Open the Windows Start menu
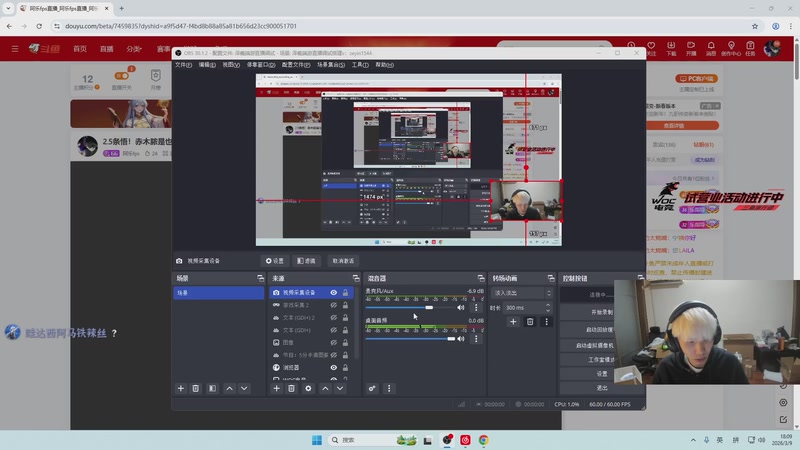 pyautogui.click(x=317, y=440)
